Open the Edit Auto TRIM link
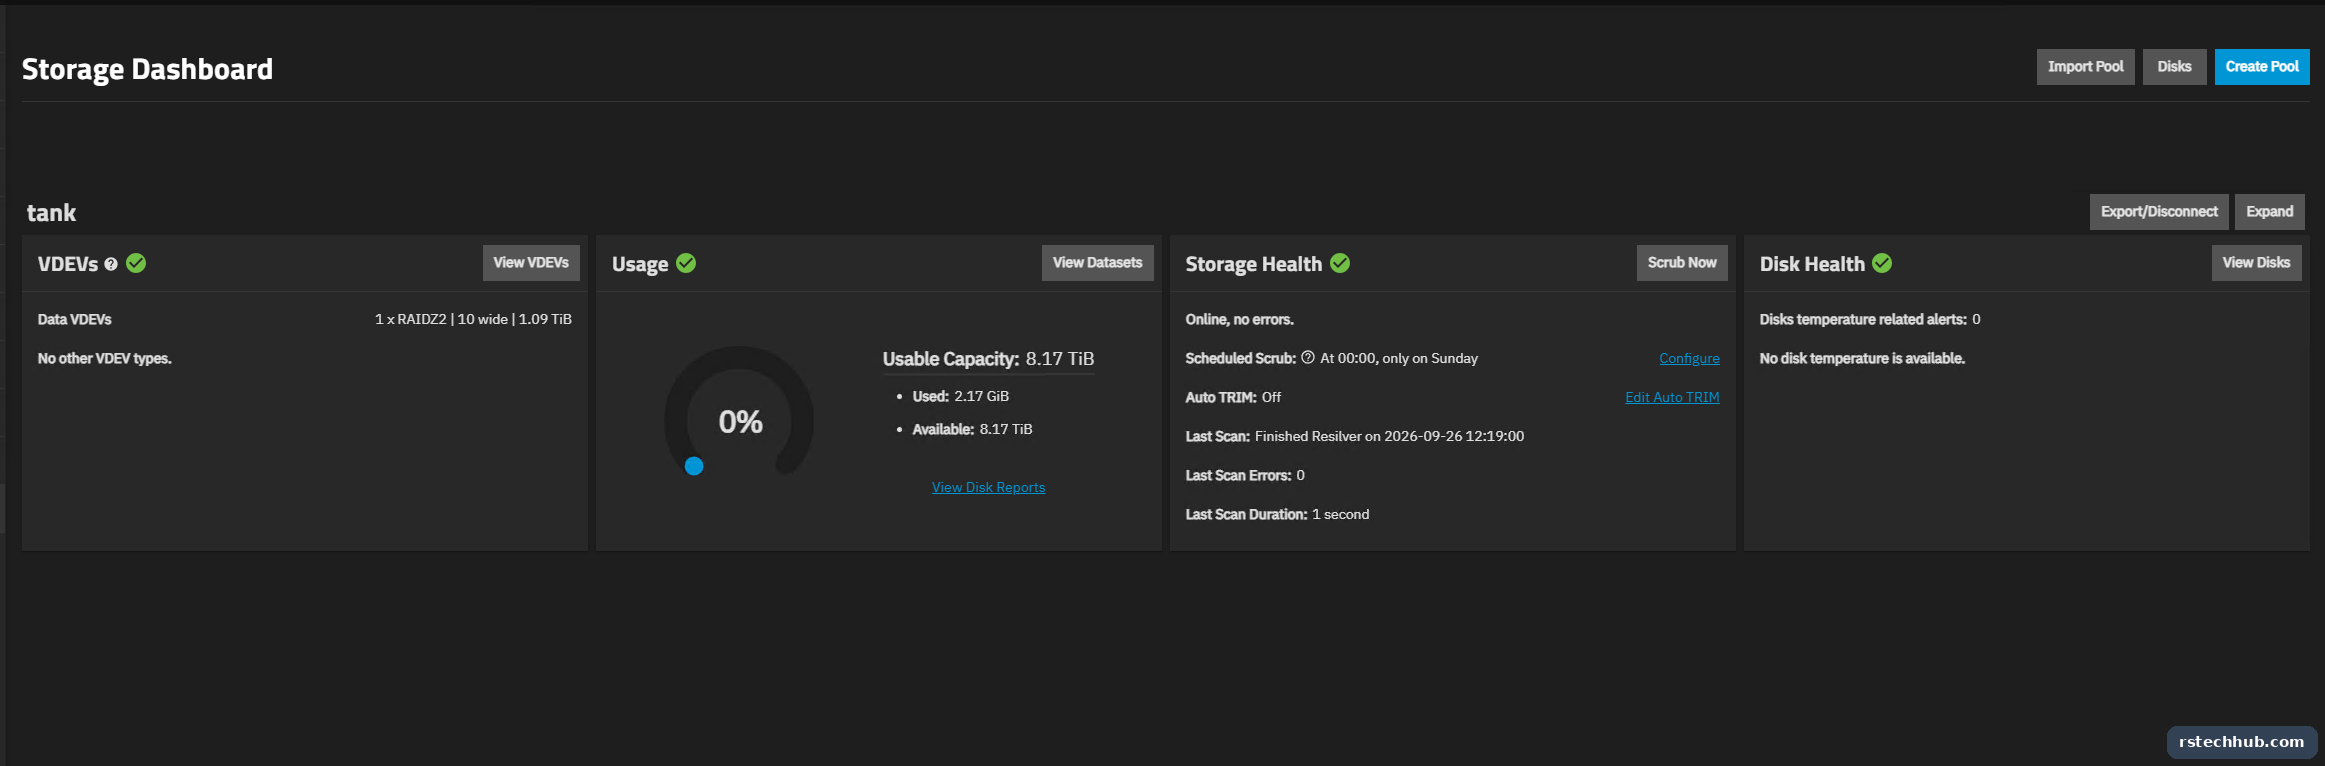Image resolution: width=2325 pixels, height=766 pixels. (x=1672, y=397)
